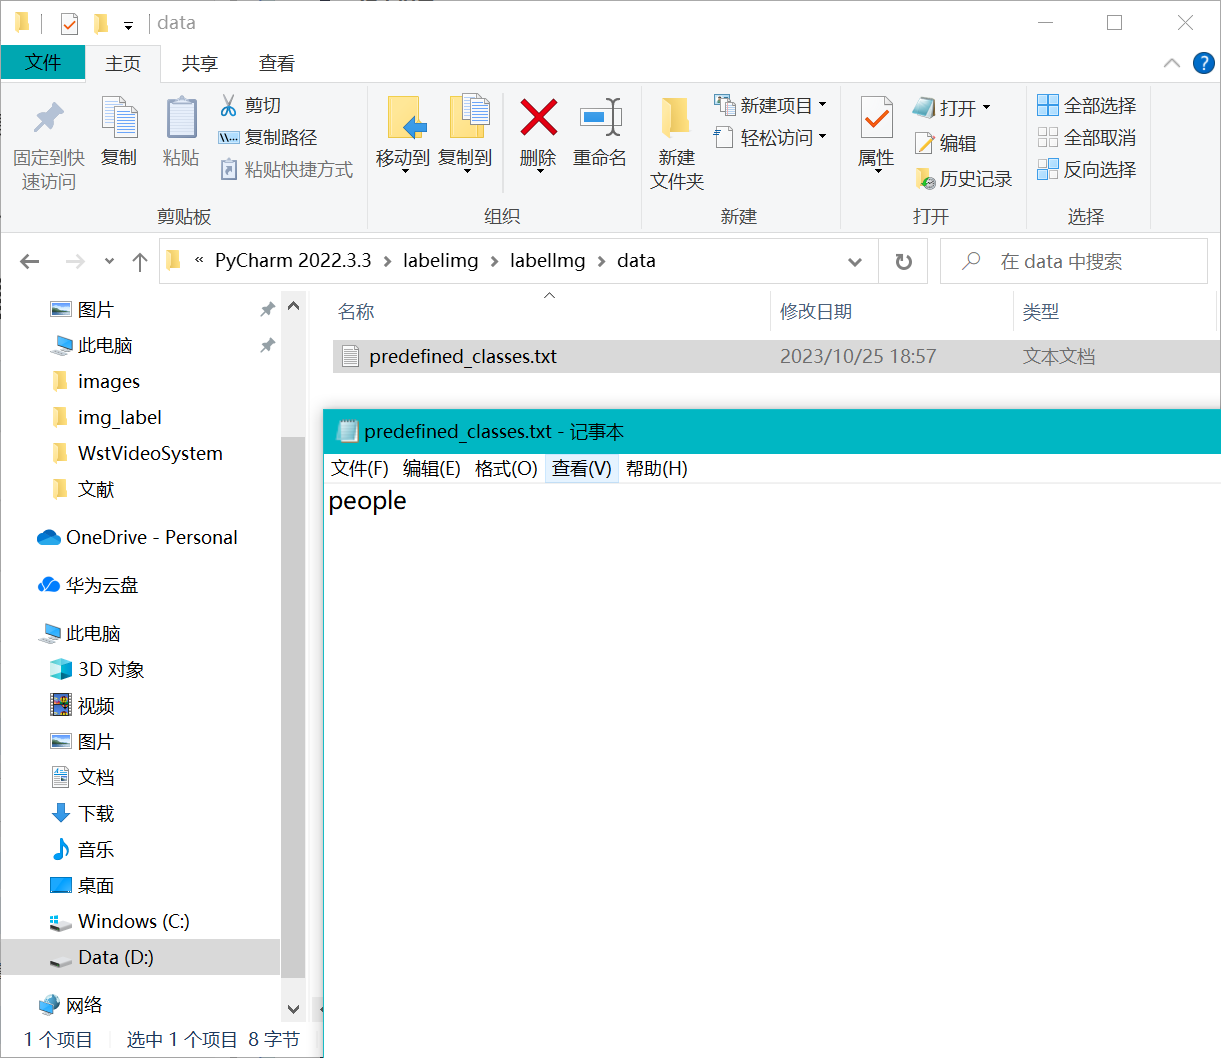The height and width of the screenshot is (1058, 1221).
Task: Open the File (文件) tab
Action: [43, 62]
